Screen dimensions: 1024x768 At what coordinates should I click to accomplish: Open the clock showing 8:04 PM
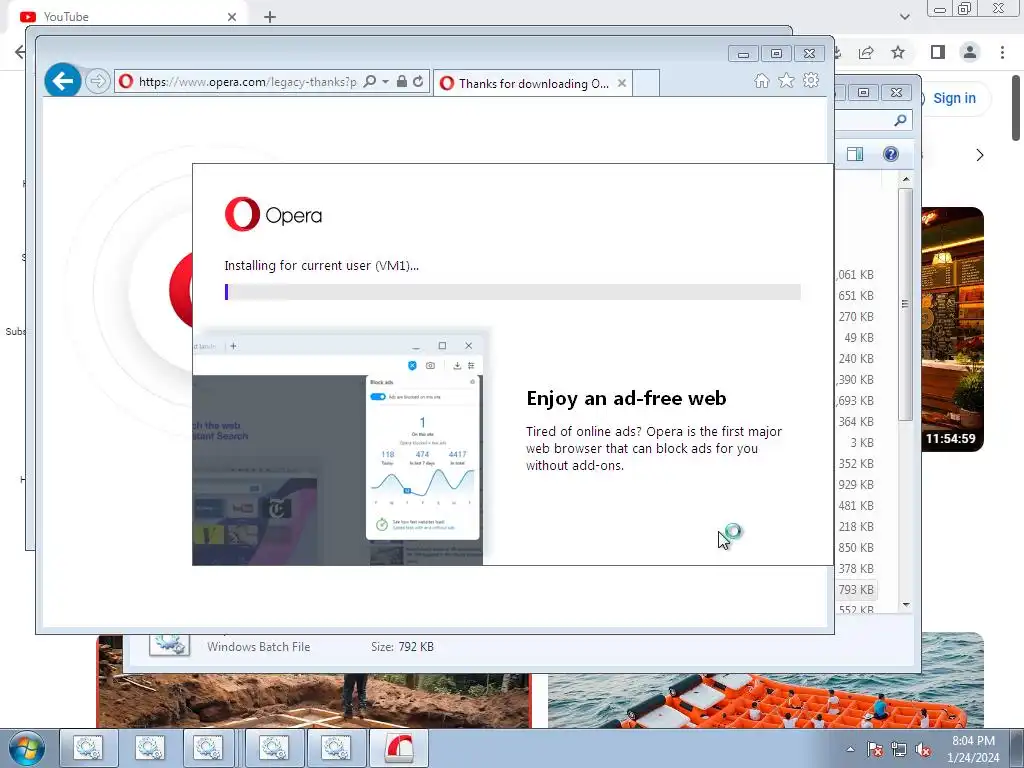[x=972, y=749]
